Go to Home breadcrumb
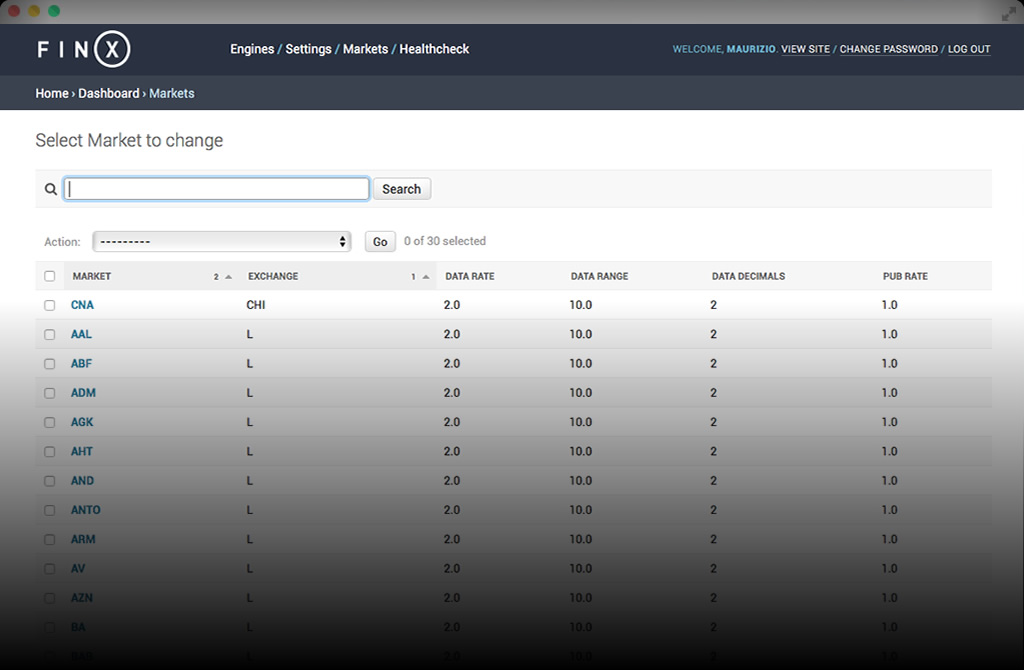Viewport: 1024px width, 670px height. 52,93
